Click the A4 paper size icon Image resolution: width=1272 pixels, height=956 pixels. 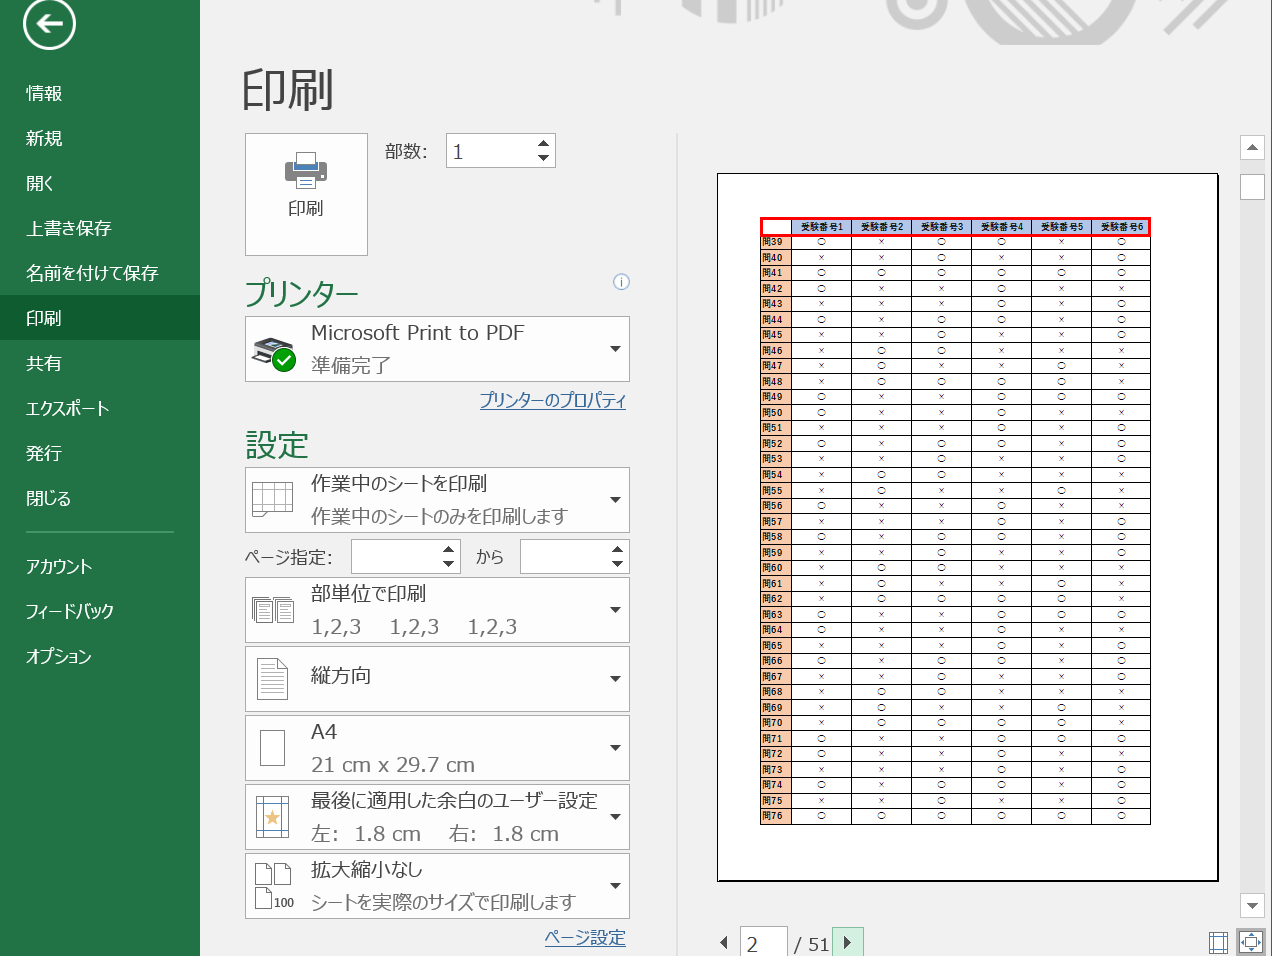(272, 747)
